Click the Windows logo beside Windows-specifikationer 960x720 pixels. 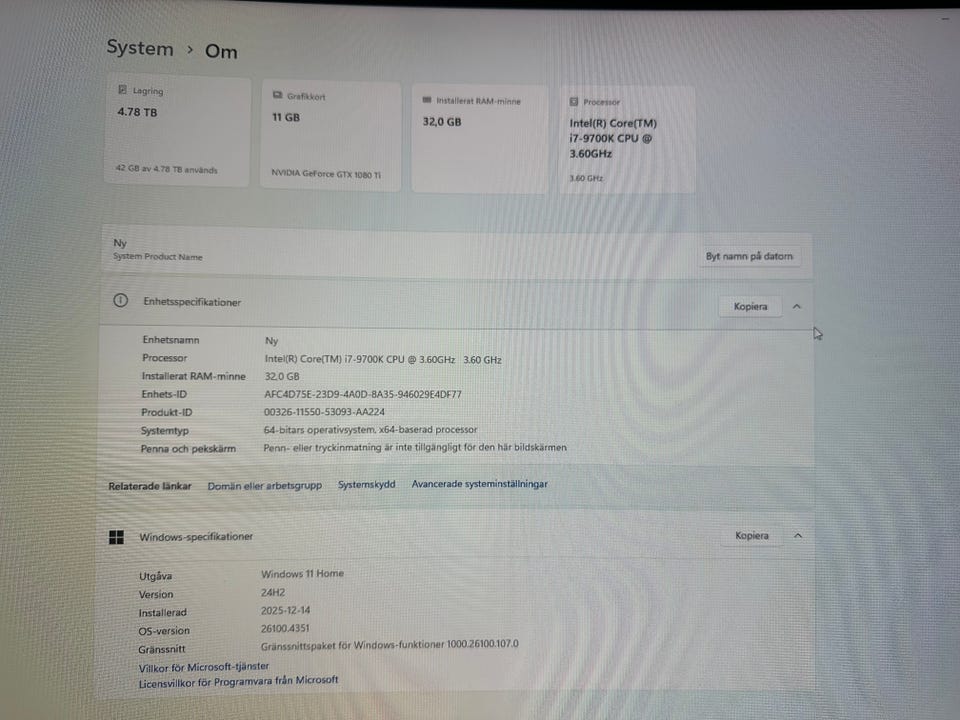(116, 537)
